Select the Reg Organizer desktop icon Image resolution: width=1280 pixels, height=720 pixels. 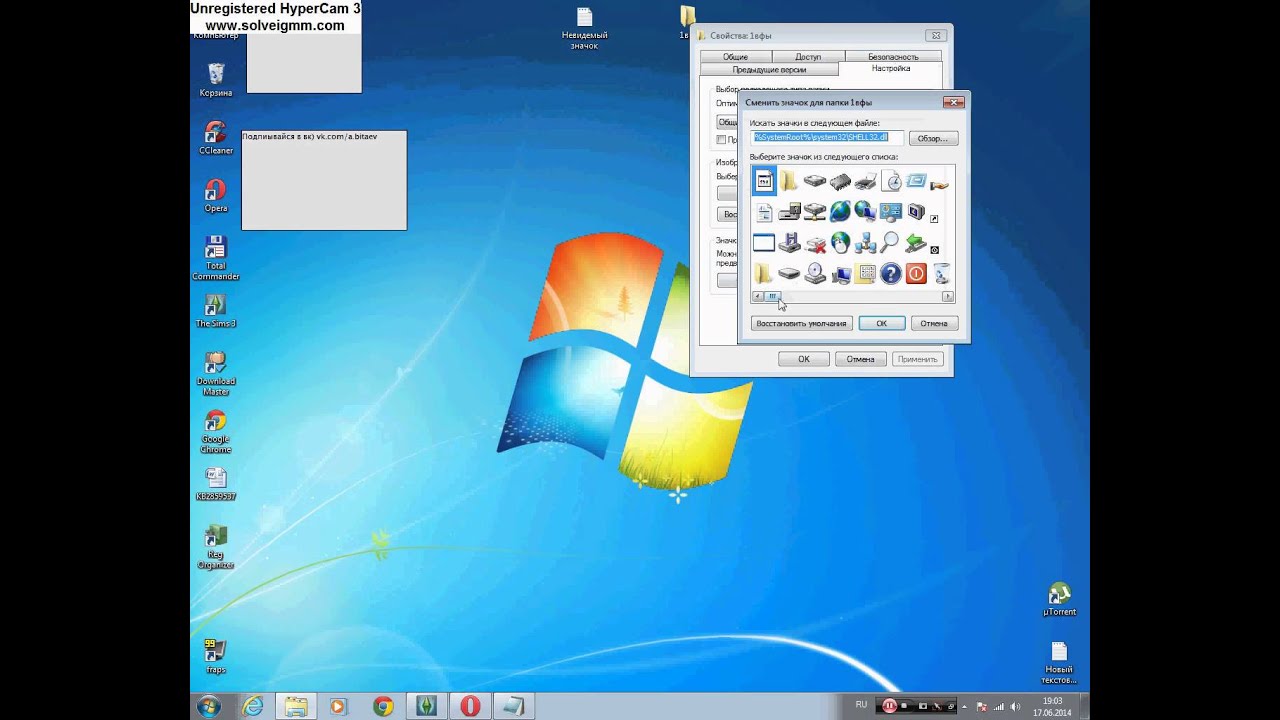[216, 547]
